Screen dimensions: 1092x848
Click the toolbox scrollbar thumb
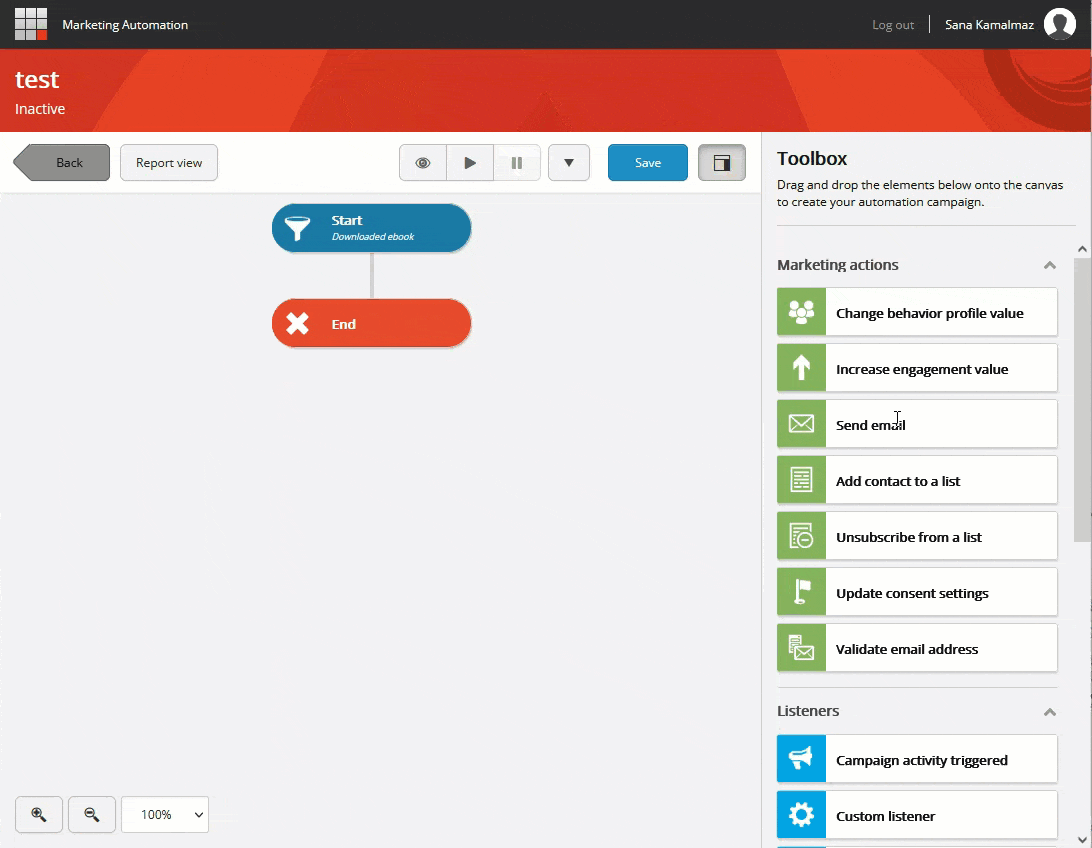click(x=1082, y=400)
